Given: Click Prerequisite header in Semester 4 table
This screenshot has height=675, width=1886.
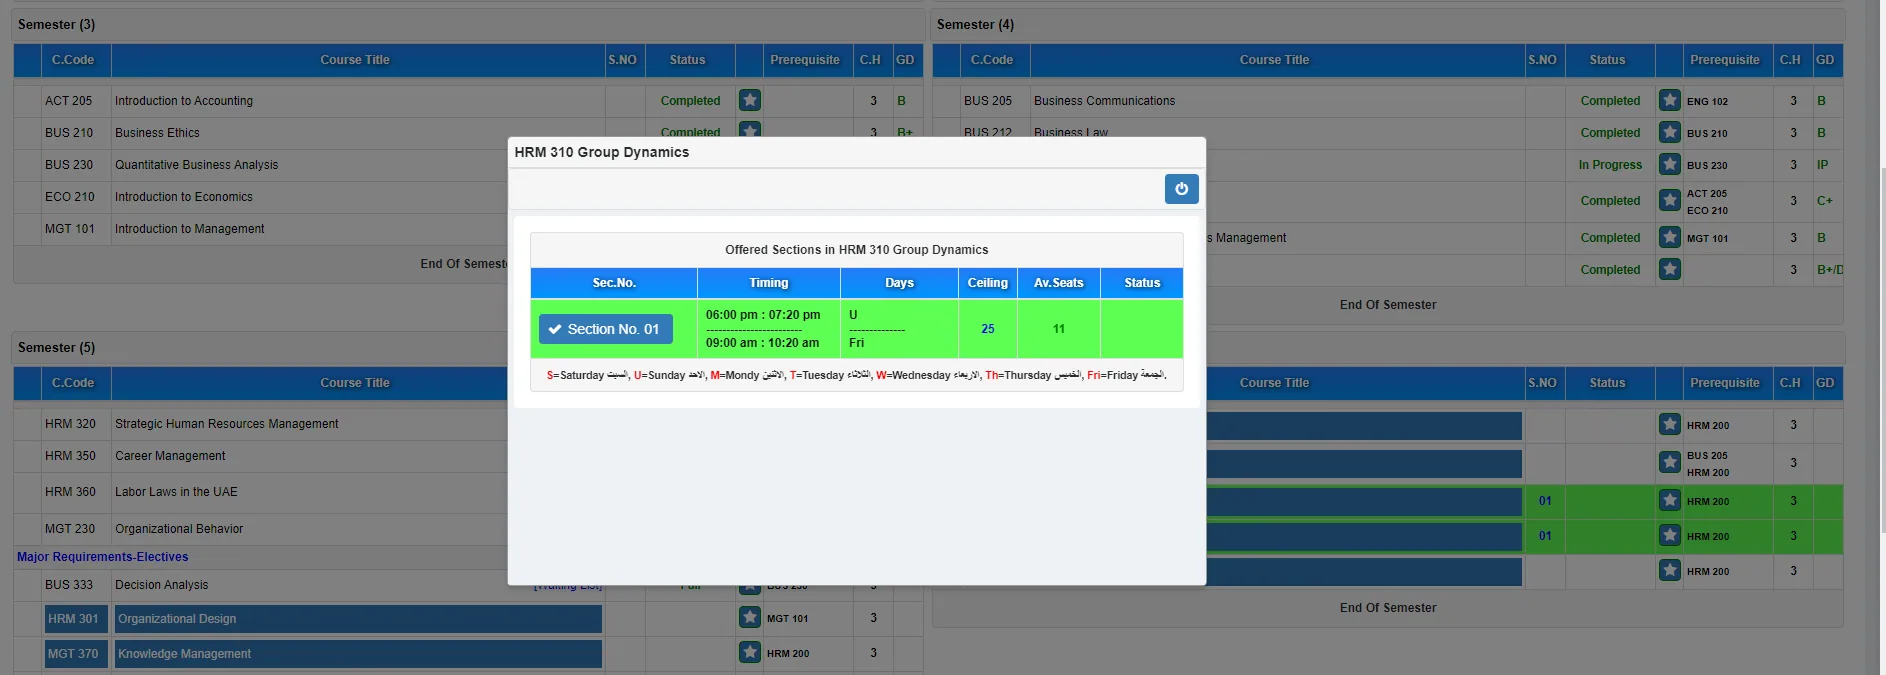Looking at the screenshot, I should 1725,60.
